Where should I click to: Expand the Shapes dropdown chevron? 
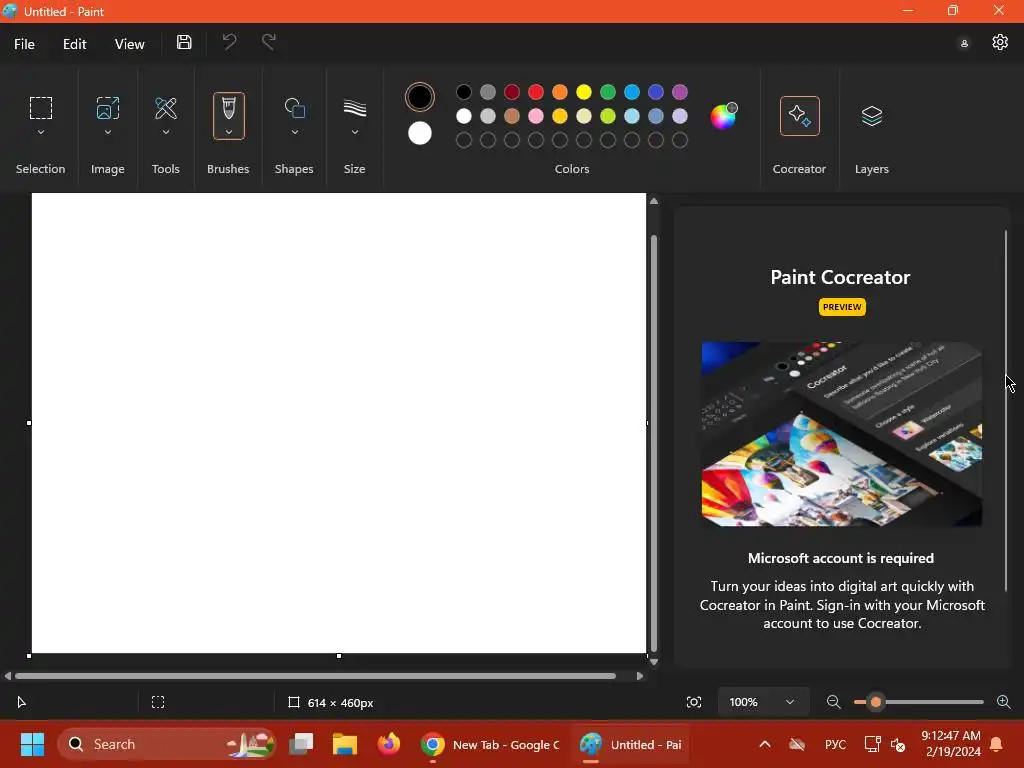[295, 132]
